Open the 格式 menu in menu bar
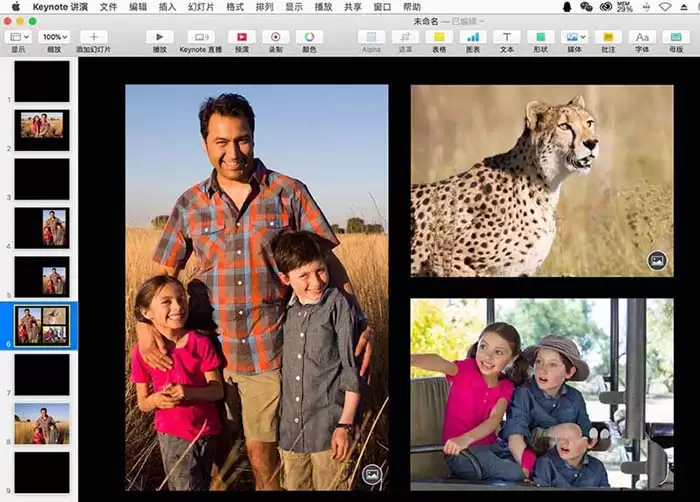Viewport: 700px width, 502px height. (234, 7)
